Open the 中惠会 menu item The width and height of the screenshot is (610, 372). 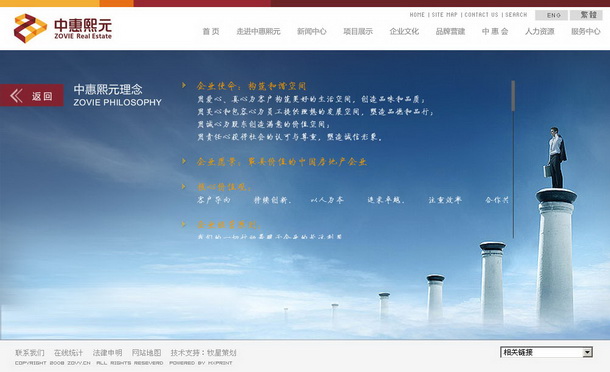click(x=495, y=32)
